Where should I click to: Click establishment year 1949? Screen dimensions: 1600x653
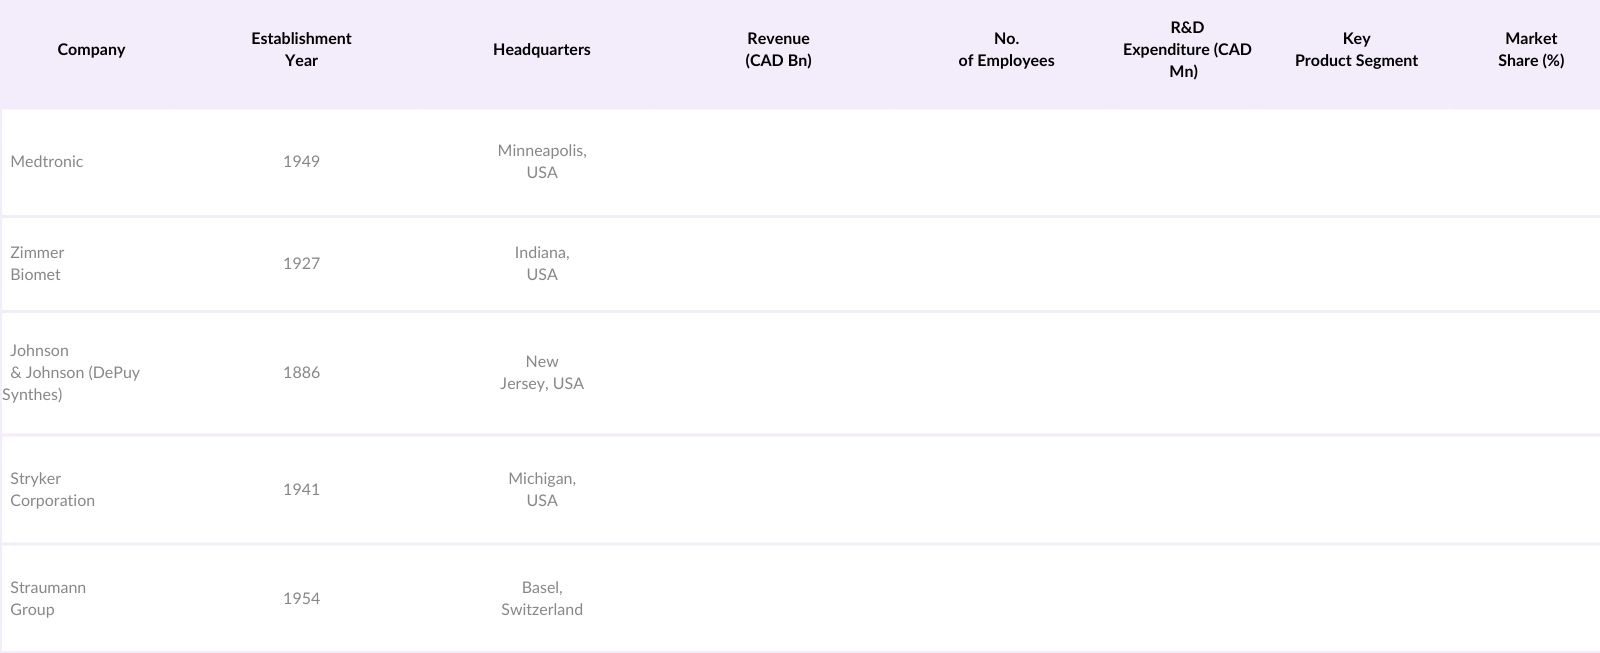301,162
